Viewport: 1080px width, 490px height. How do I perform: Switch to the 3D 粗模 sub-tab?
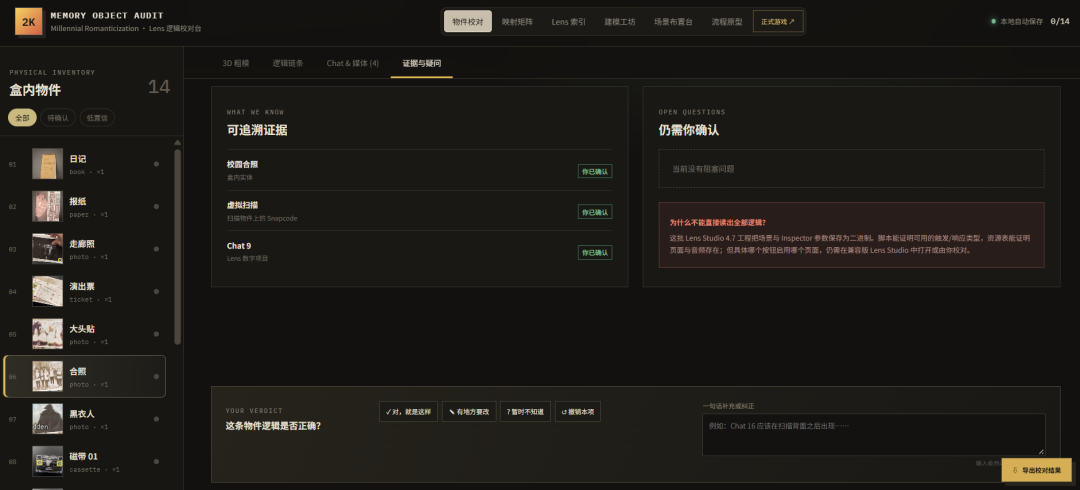pyautogui.click(x=236, y=63)
